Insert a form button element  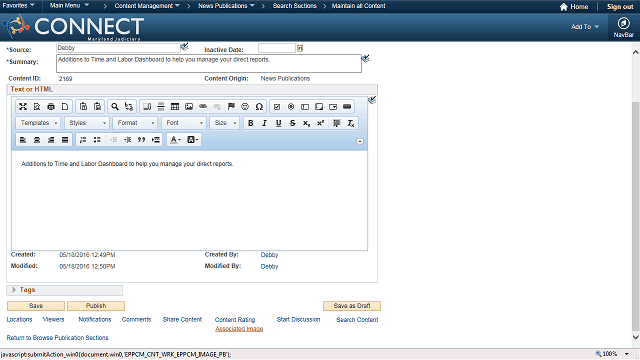(347, 107)
